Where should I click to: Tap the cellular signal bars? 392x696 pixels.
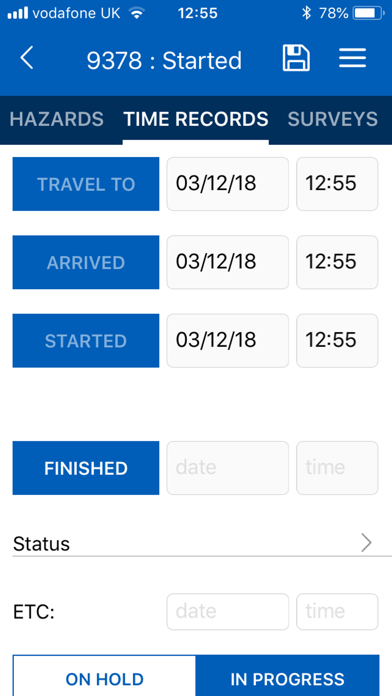[18, 13]
